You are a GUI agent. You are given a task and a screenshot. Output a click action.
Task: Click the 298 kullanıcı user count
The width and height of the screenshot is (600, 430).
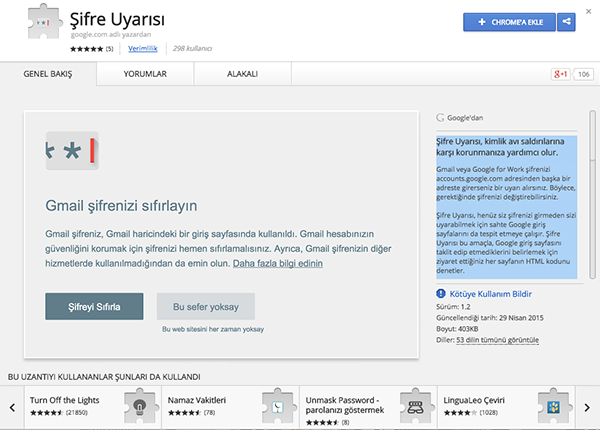[x=192, y=49]
